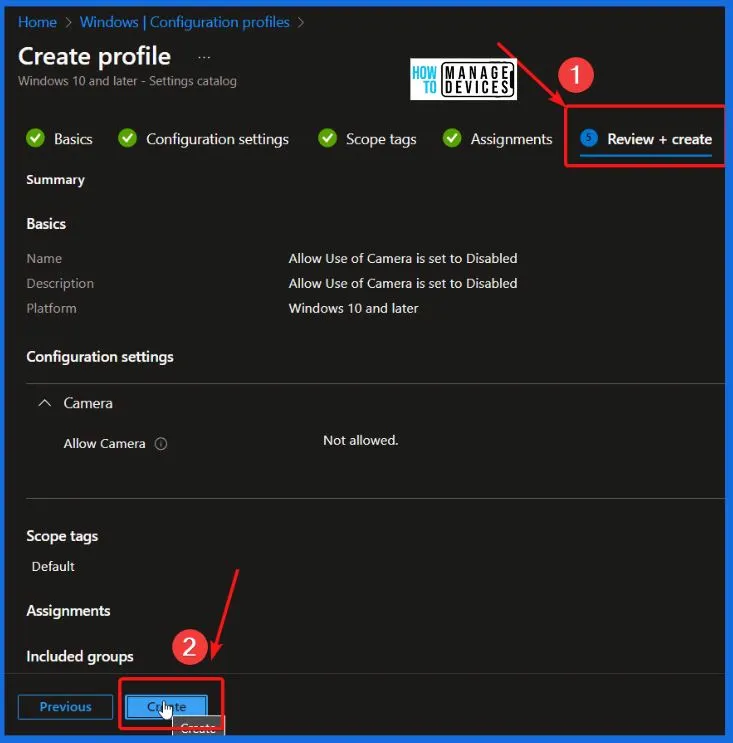733x743 pixels.
Task: Click the Assignments section heading in summary
Action: [x=68, y=611]
